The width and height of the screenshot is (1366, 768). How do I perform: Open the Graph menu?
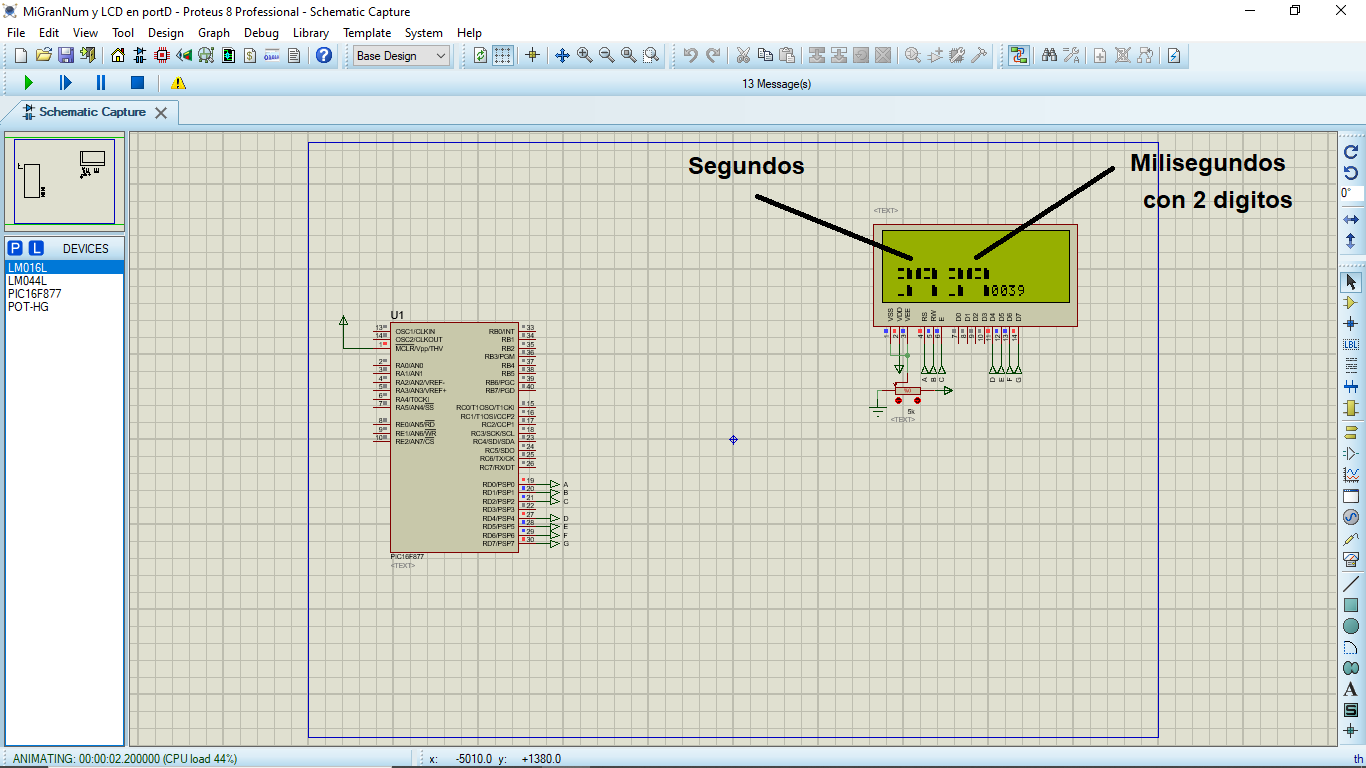(214, 33)
